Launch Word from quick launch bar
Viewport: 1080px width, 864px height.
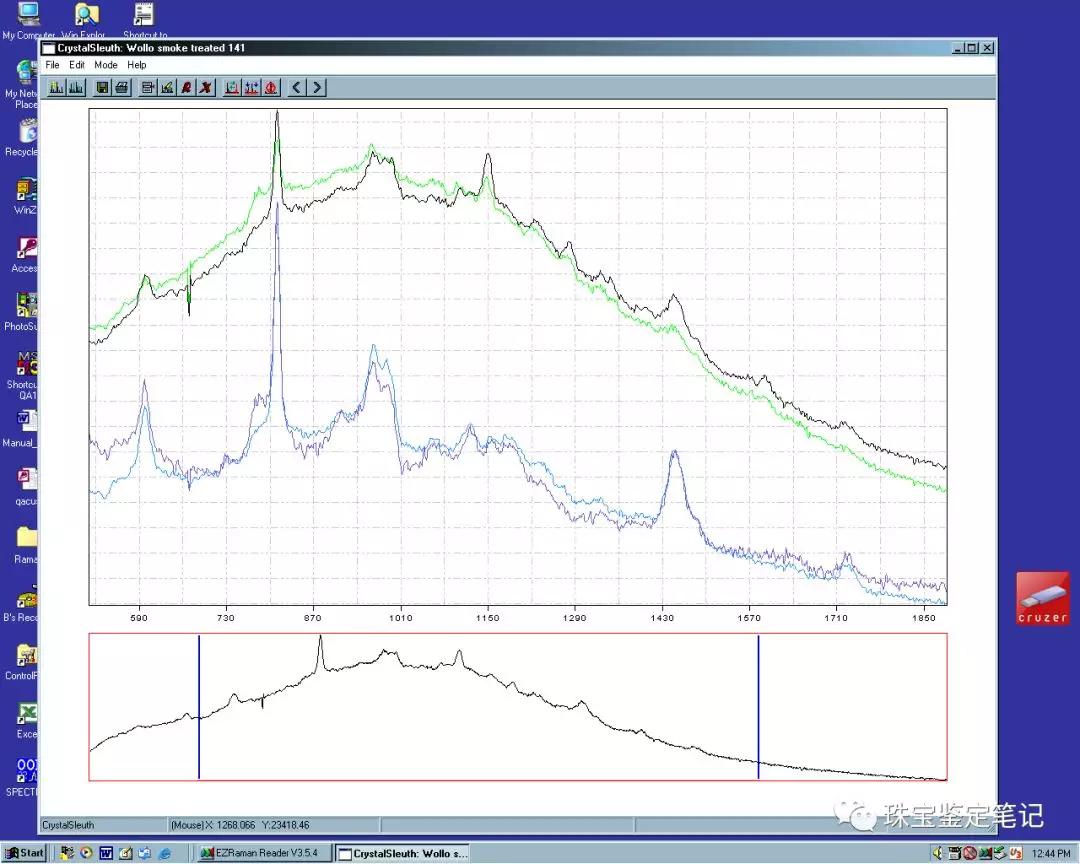pos(106,853)
